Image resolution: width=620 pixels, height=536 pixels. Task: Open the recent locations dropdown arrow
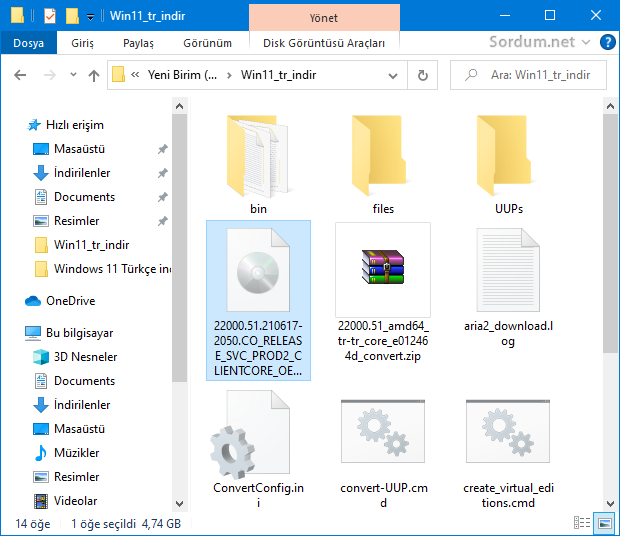(x=73, y=74)
